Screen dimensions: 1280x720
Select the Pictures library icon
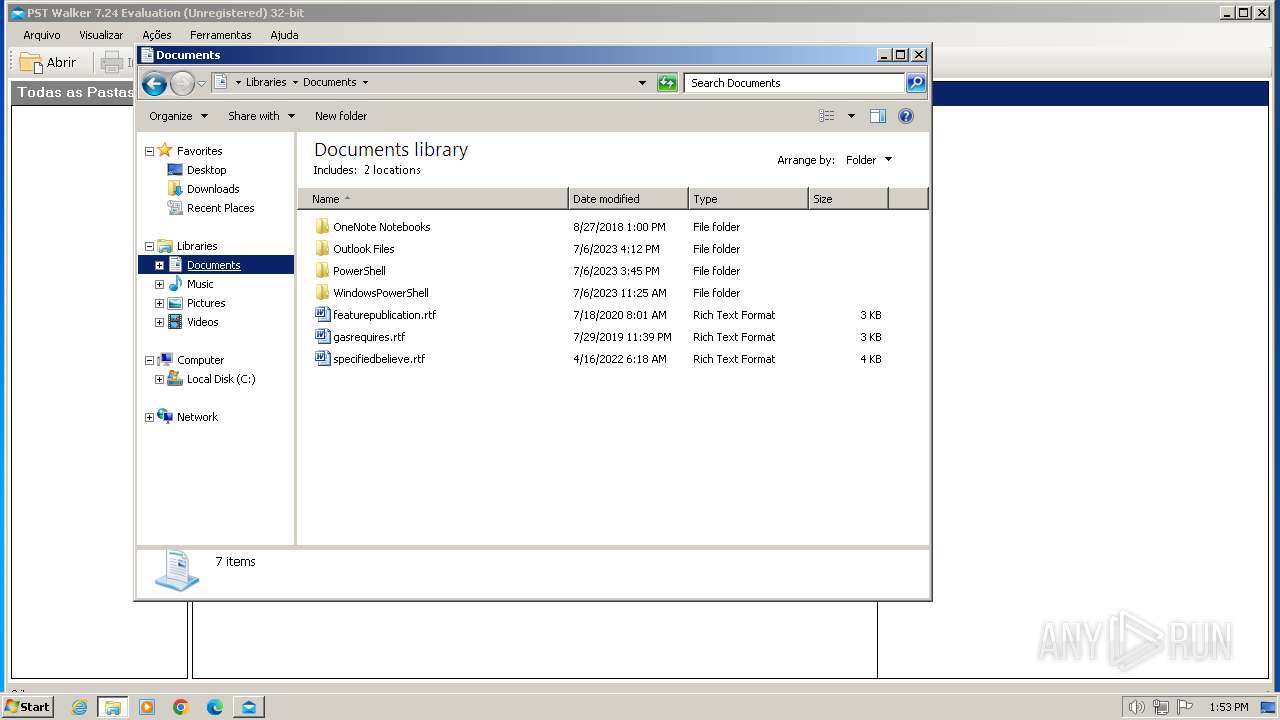pyautogui.click(x=175, y=303)
